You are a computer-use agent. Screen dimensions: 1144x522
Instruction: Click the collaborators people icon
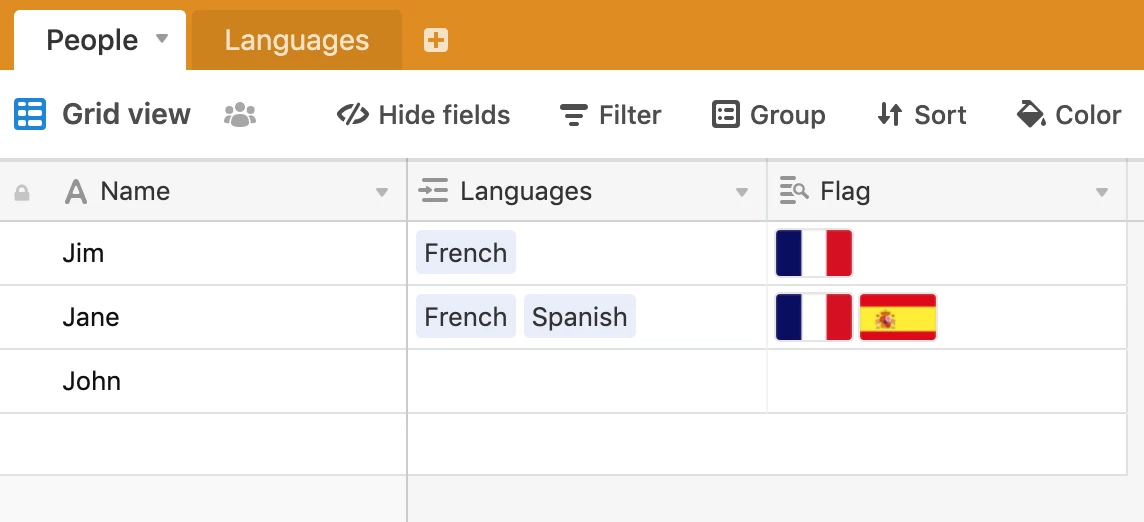point(240,115)
